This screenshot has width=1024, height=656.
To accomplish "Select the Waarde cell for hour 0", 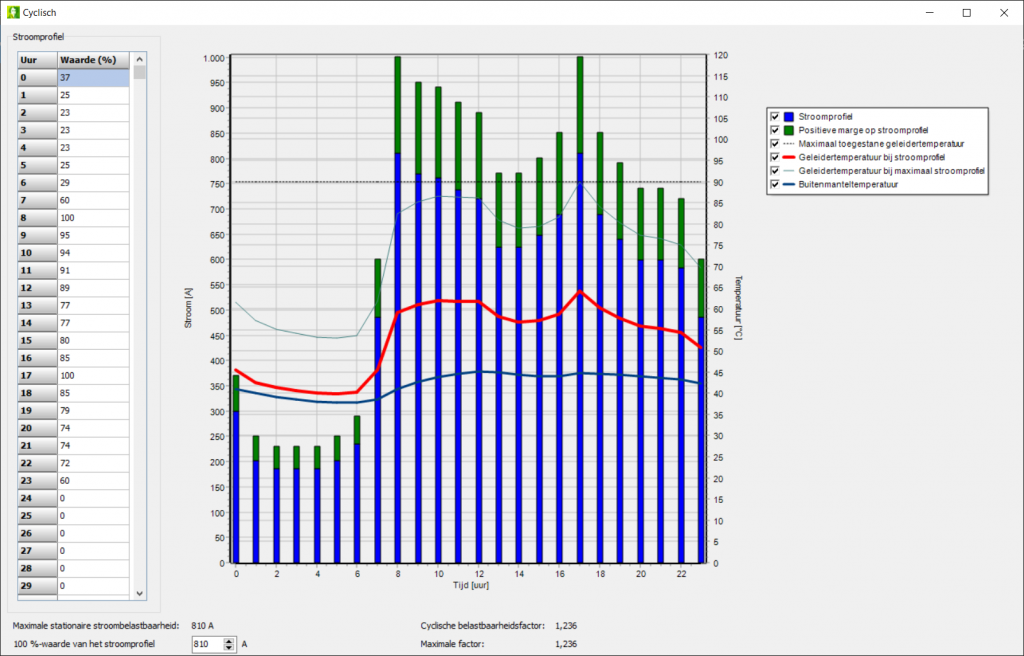I will (94, 76).
